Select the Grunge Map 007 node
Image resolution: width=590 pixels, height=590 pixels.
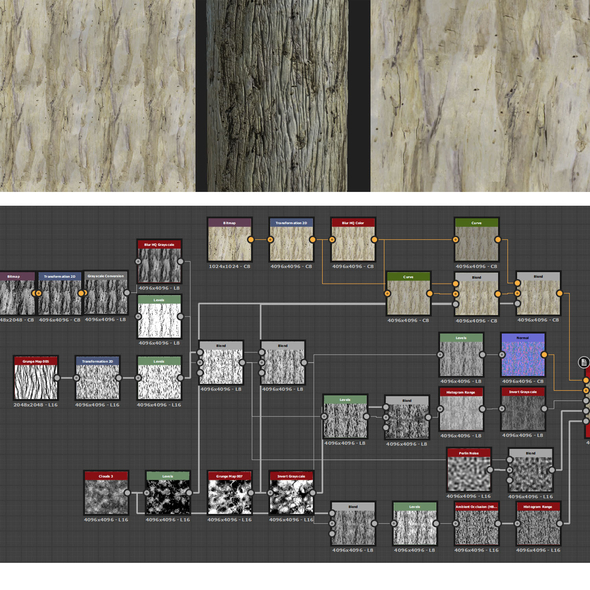point(230,493)
